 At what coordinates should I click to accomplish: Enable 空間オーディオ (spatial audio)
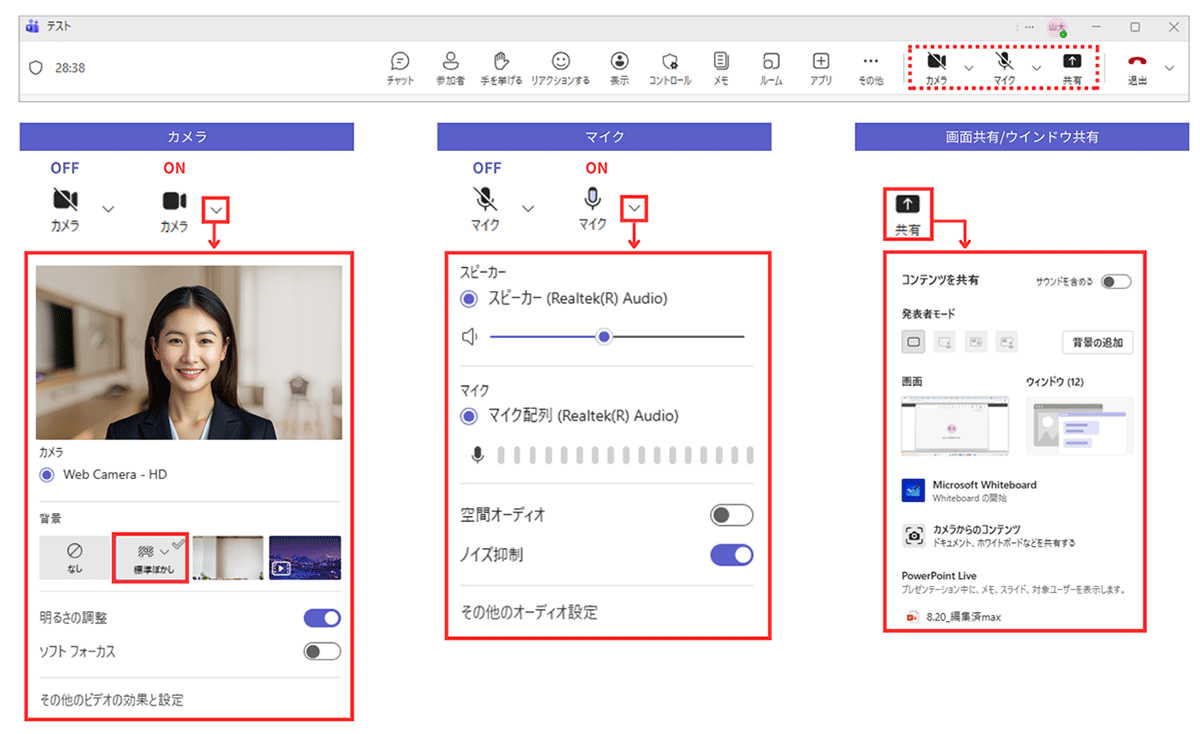tap(731, 515)
